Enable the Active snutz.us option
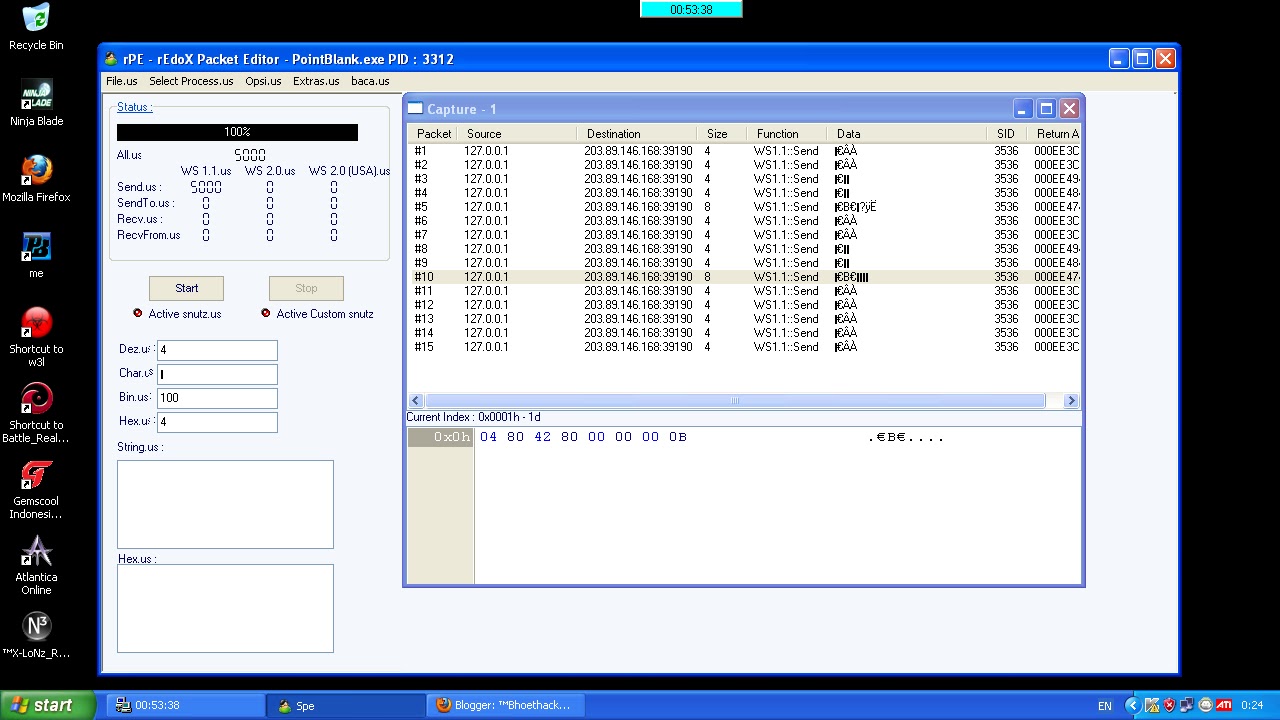 (137, 313)
